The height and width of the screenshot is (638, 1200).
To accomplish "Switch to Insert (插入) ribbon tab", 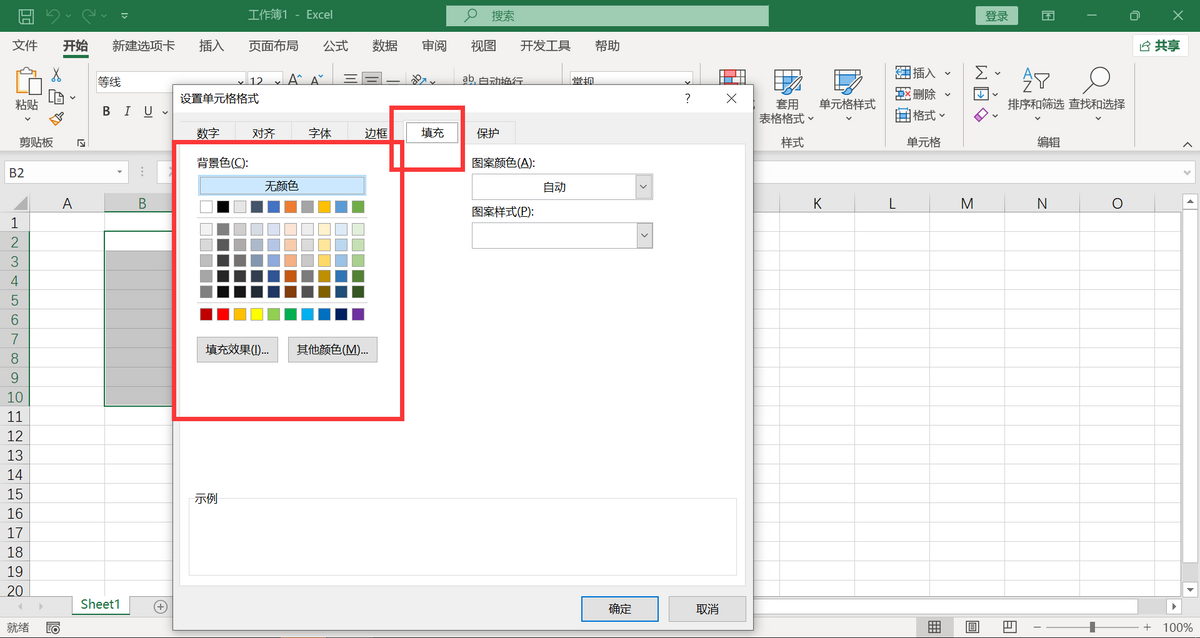I will pos(212,46).
